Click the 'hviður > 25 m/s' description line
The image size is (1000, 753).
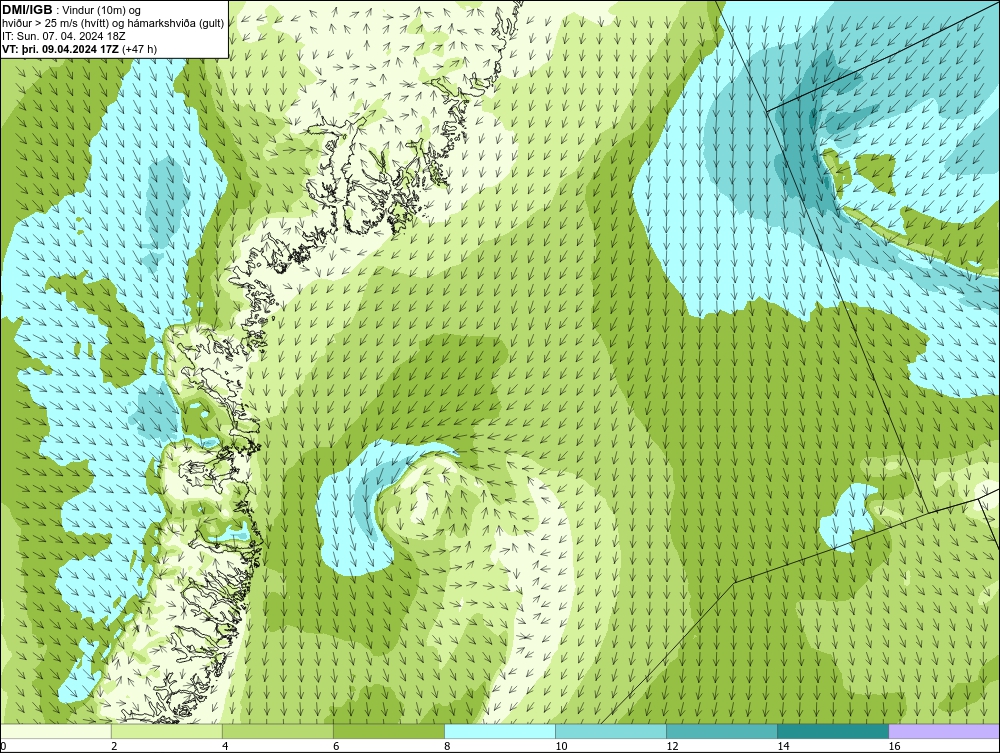(x=113, y=23)
